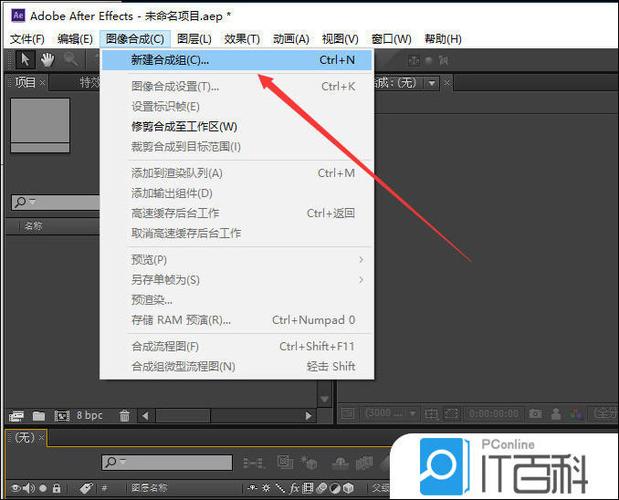Toggle video eye column in timeline header

[x=15, y=489]
